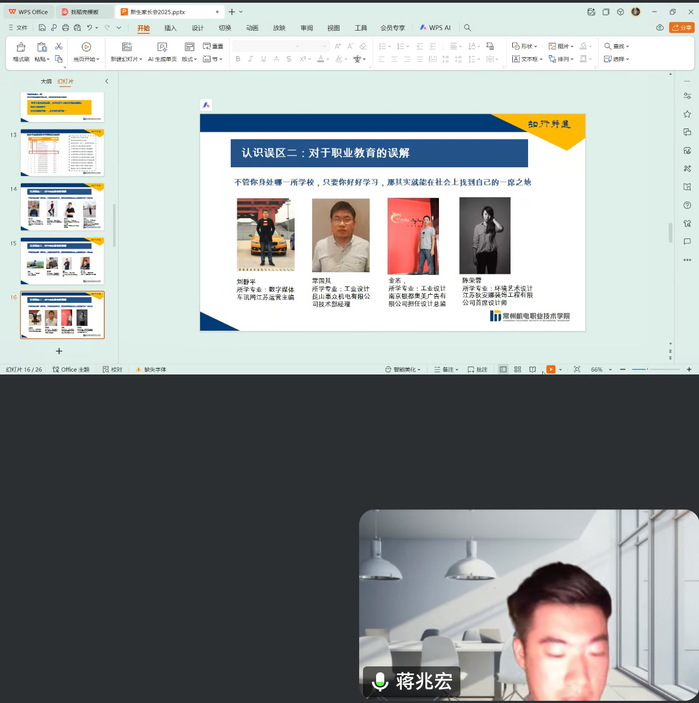Toggle 备注 notes pane in status bar
Screen dimensions: 699x703
point(446,370)
